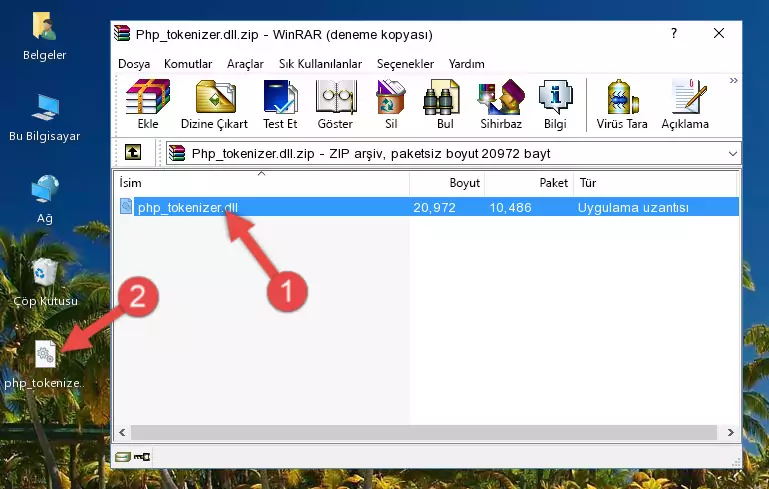Click the 10,486 packed size value
The image size is (769, 489).
pyautogui.click(x=510, y=207)
